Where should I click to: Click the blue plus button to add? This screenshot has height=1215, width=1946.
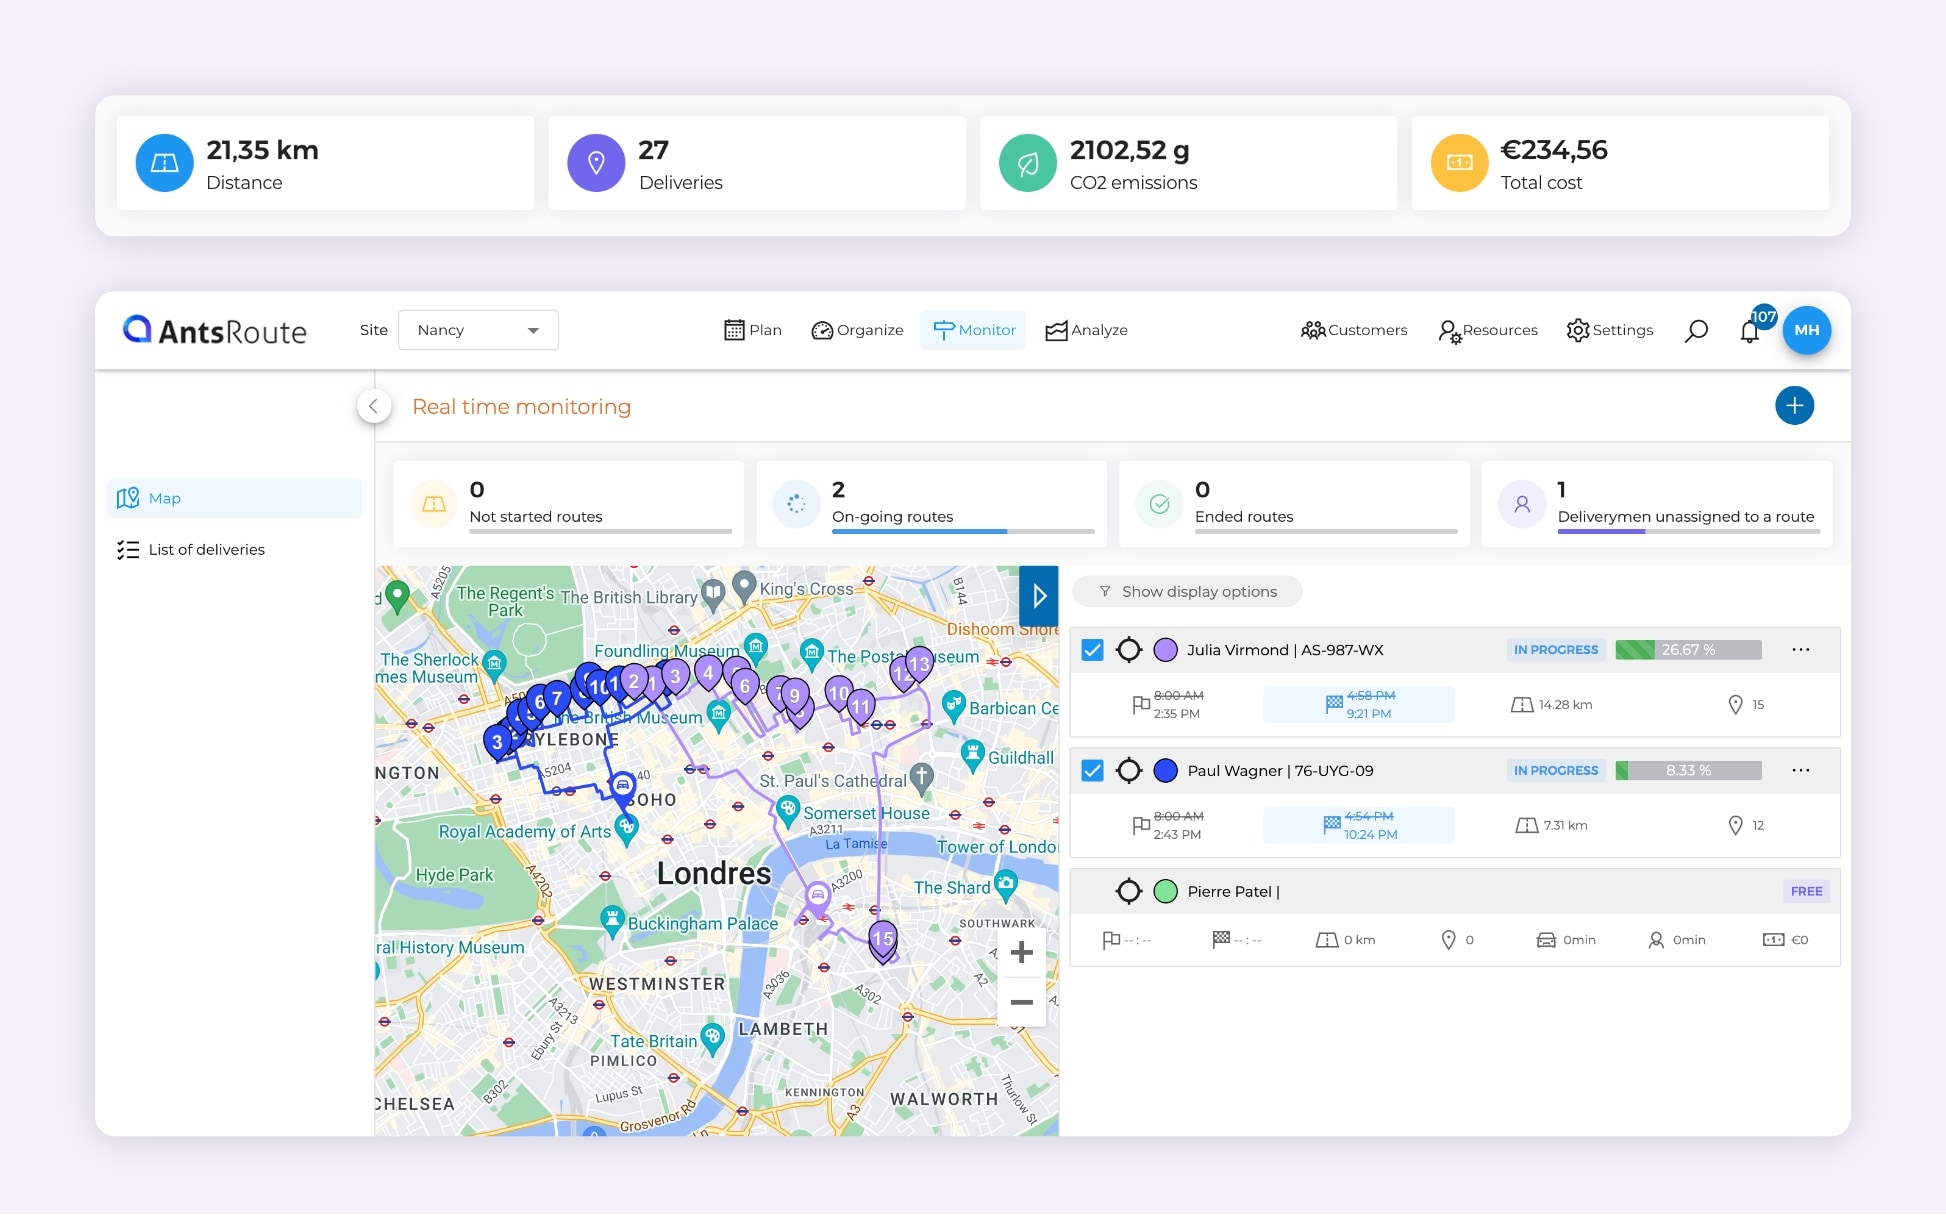pyautogui.click(x=1795, y=406)
